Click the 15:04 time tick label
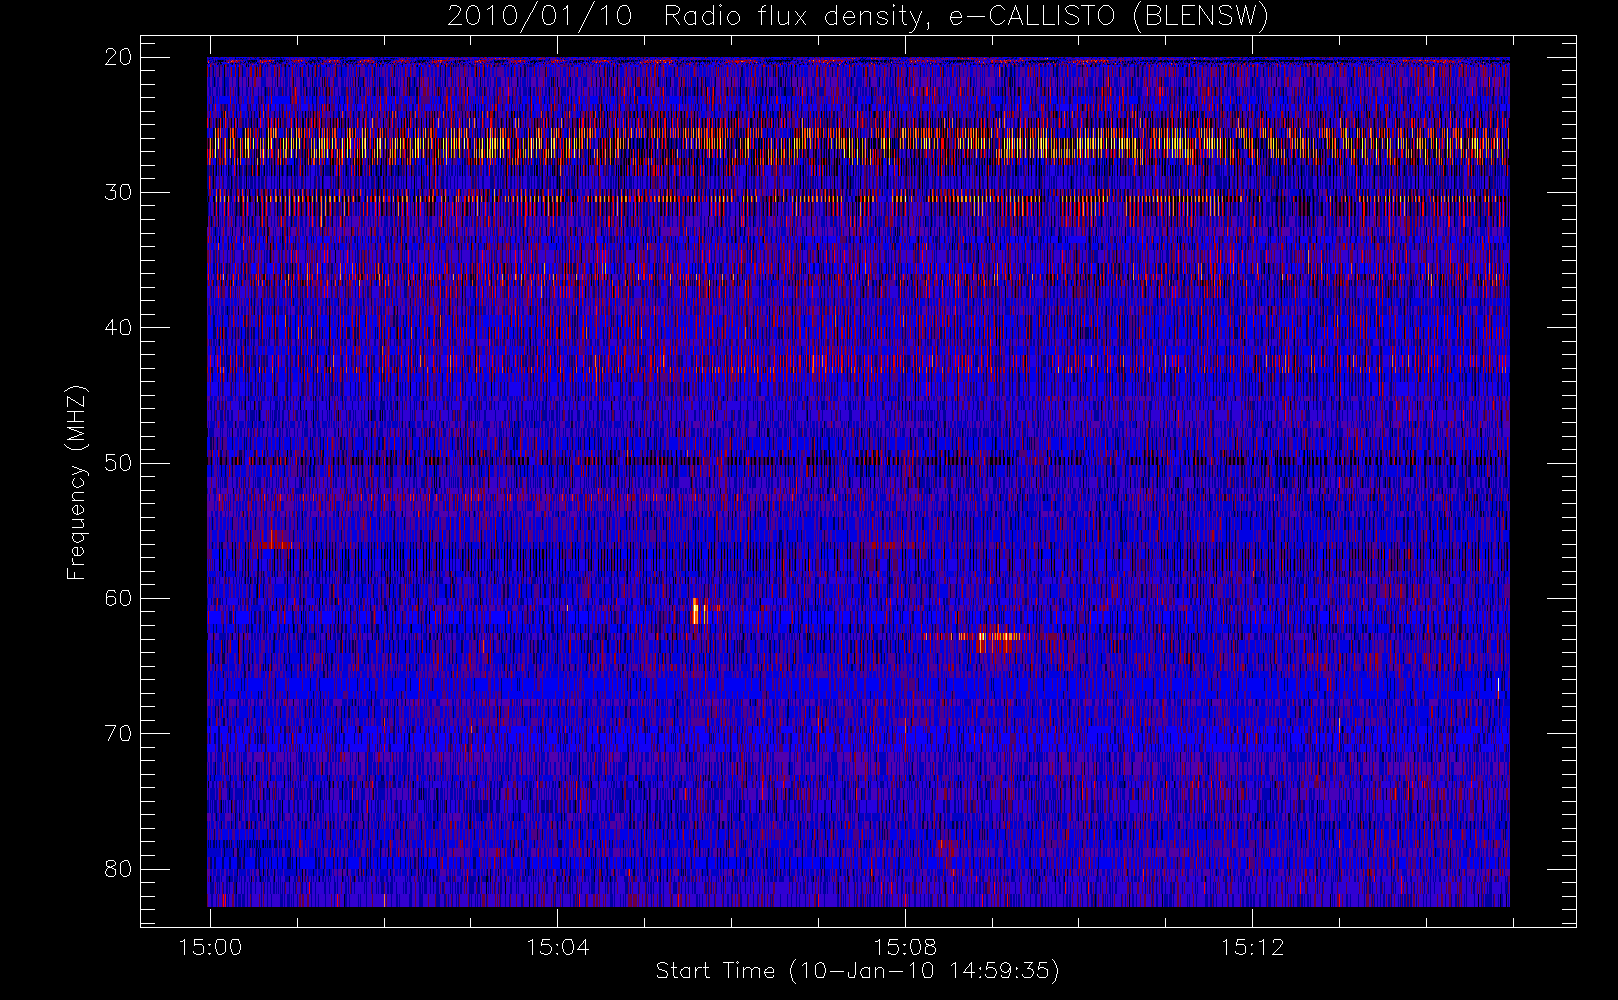Viewport: 1618px width, 1000px height. pos(557,947)
